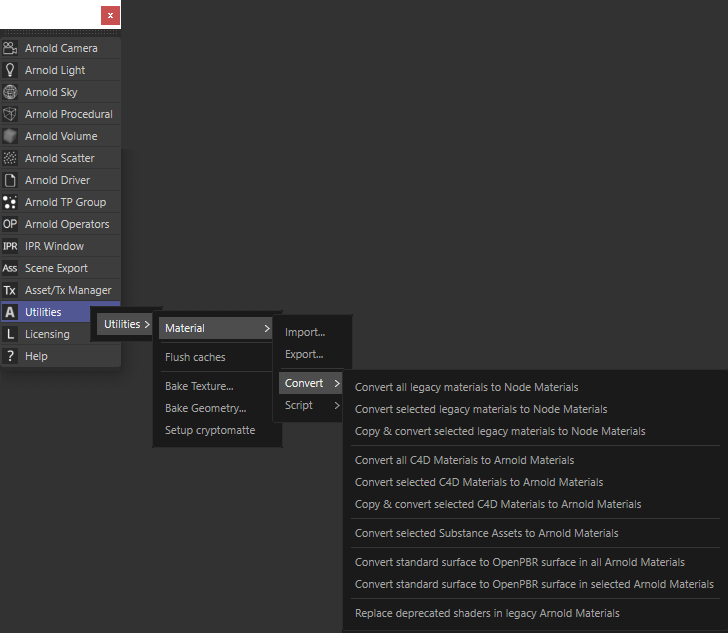Open Asset/Tx Manager entry
The height and width of the screenshot is (633, 728).
(61, 290)
